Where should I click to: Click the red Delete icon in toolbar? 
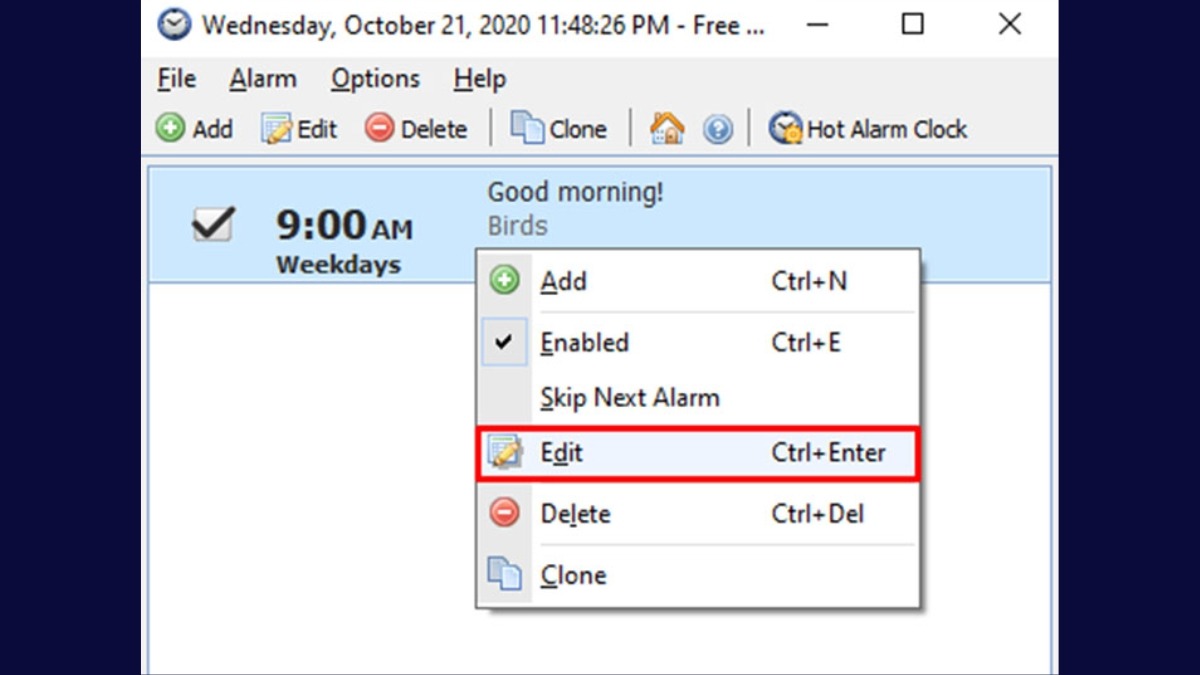(379, 129)
